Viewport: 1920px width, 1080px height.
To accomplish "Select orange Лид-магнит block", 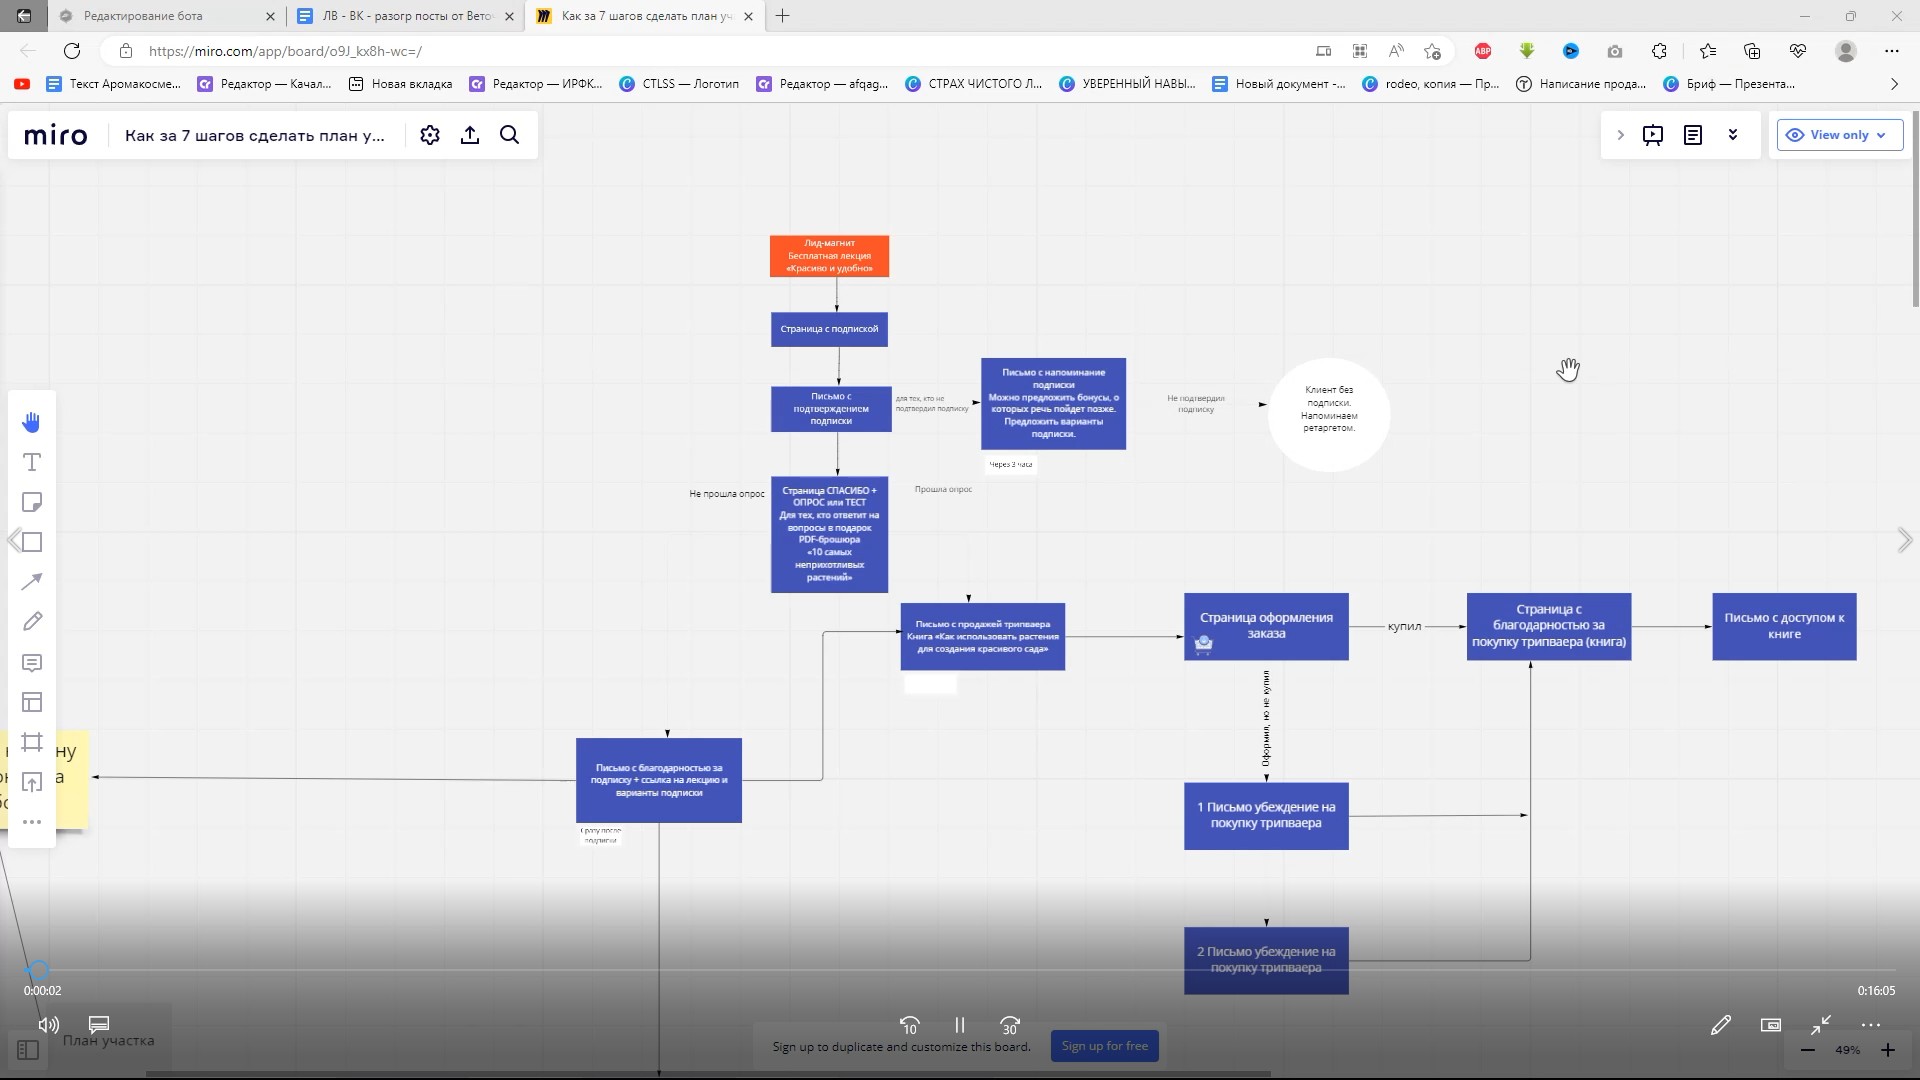I will (x=829, y=256).
